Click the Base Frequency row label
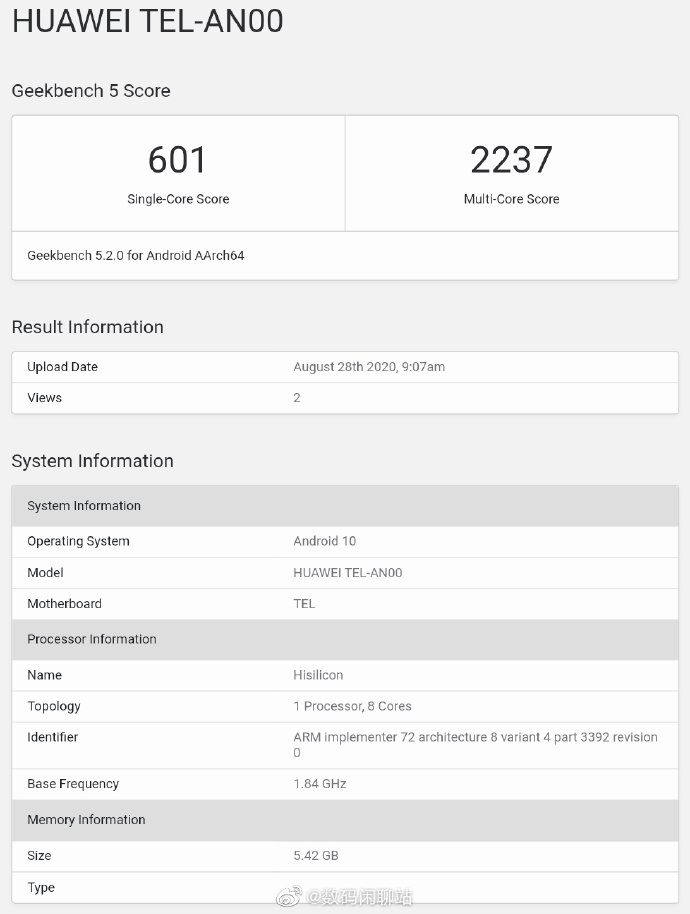The width and height of the screenshot is (690, 914). pos(73,783)
